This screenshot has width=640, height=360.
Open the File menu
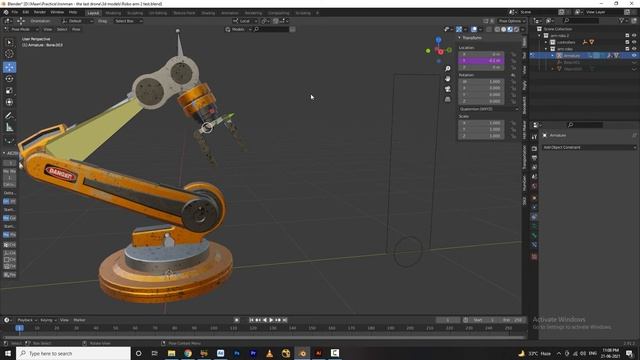pyautogui.click(x=15, y=12)
